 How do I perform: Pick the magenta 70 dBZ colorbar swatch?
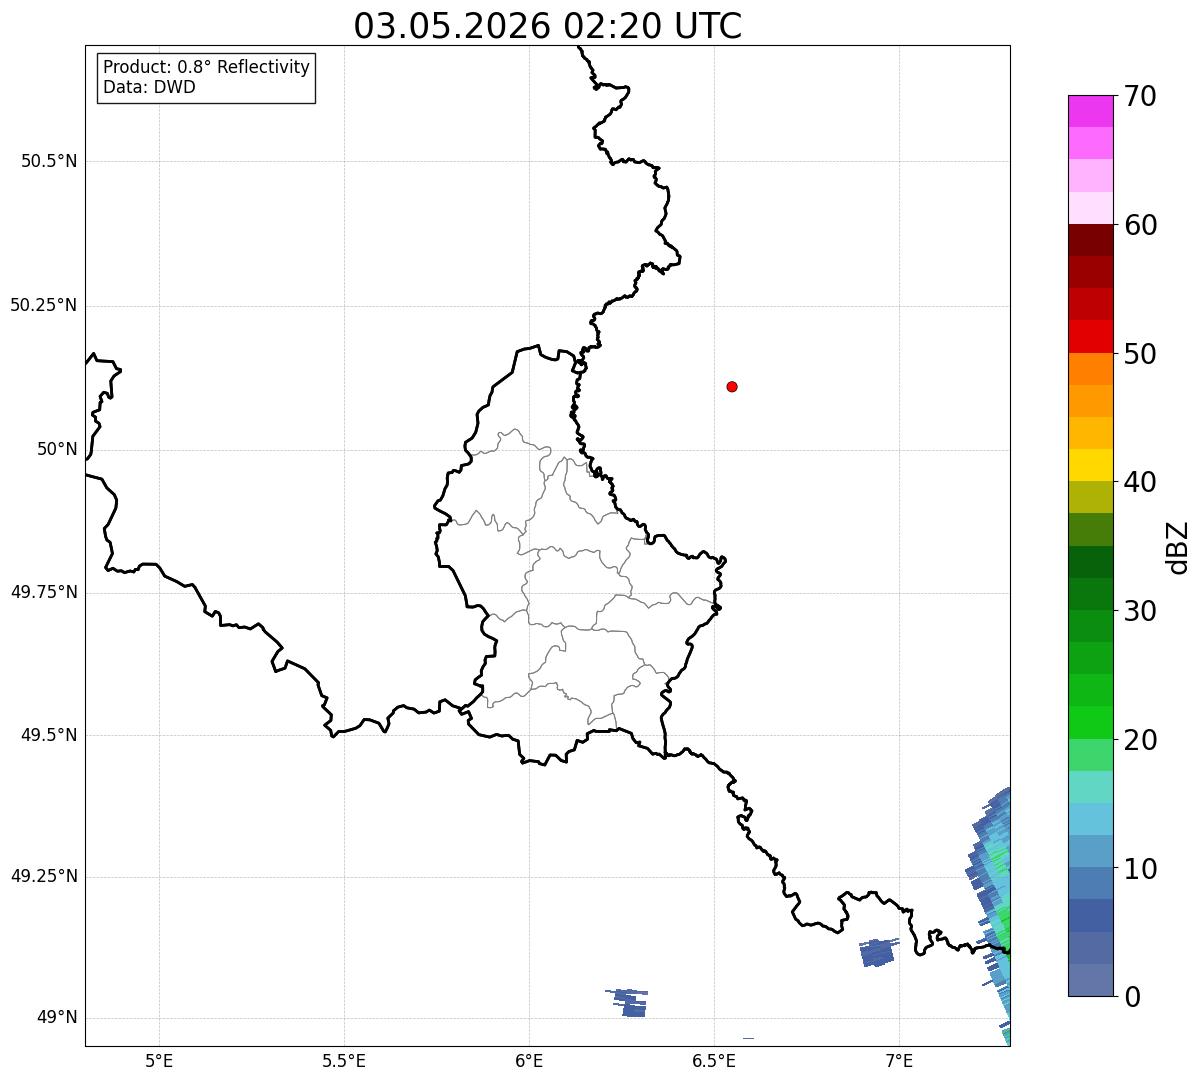tap(1090, 111)
